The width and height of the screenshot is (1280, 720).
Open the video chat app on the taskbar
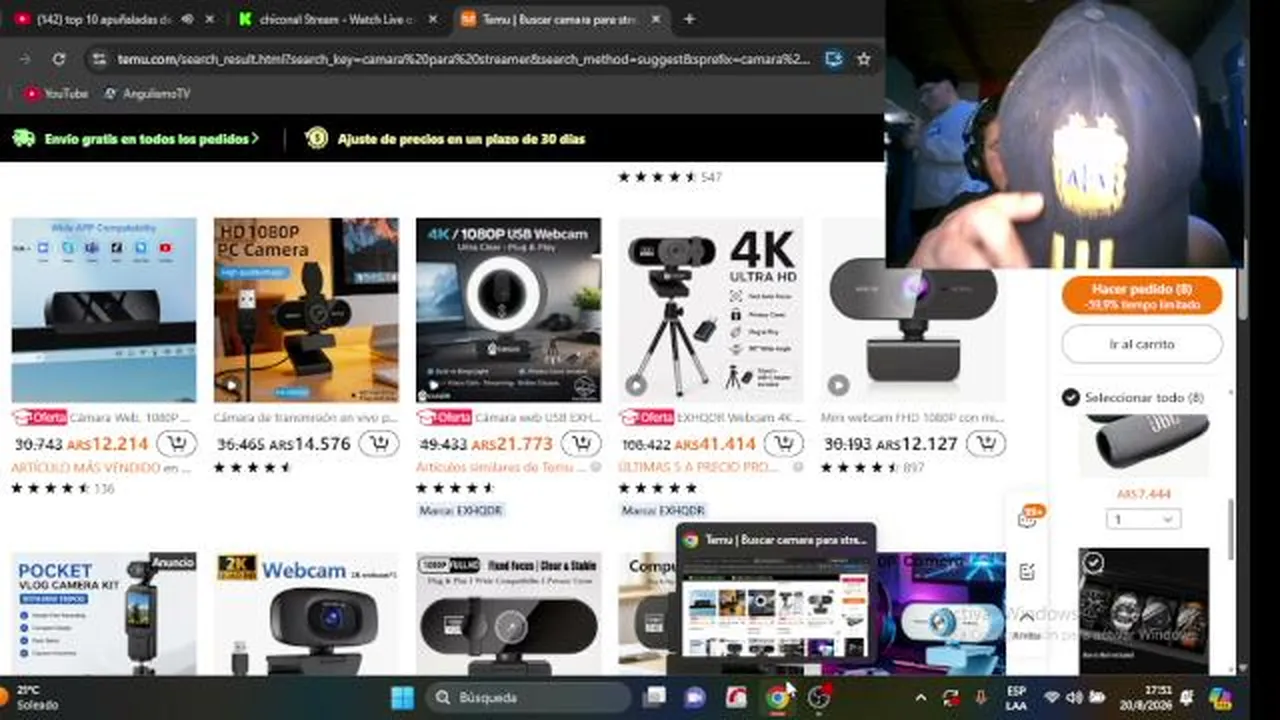(695, 697)
